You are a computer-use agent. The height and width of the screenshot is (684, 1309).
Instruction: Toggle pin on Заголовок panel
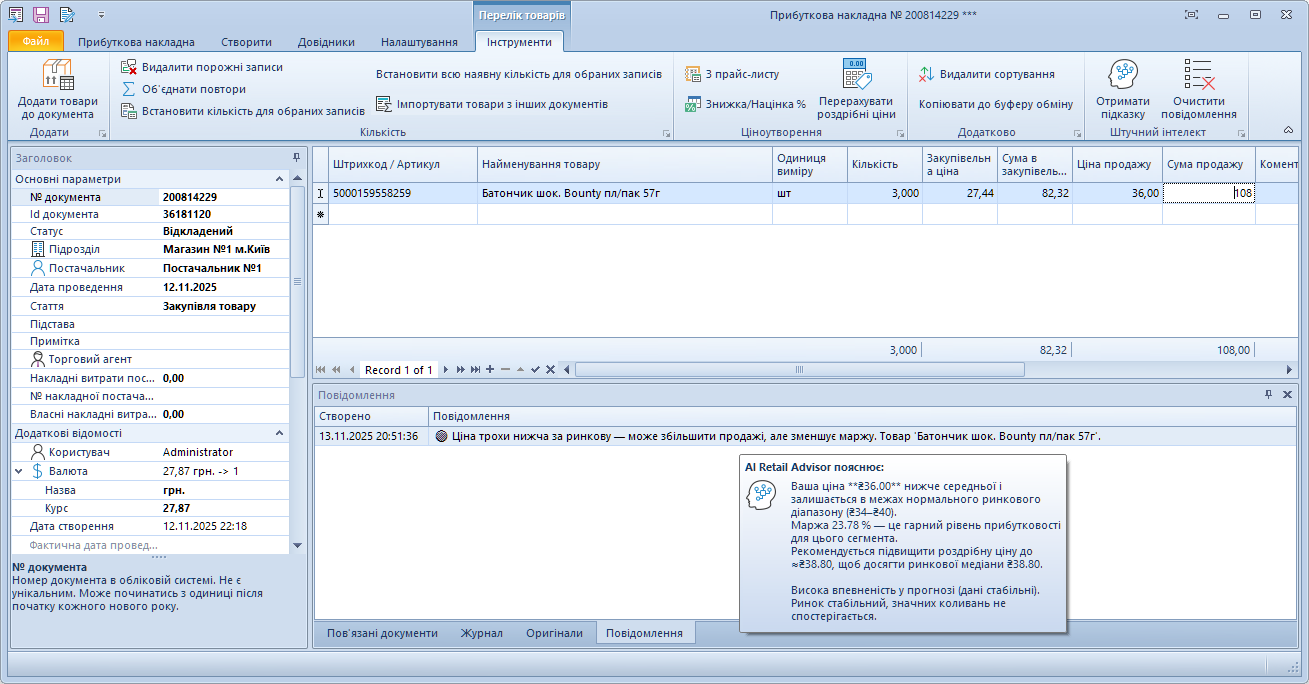coord(296,158)
